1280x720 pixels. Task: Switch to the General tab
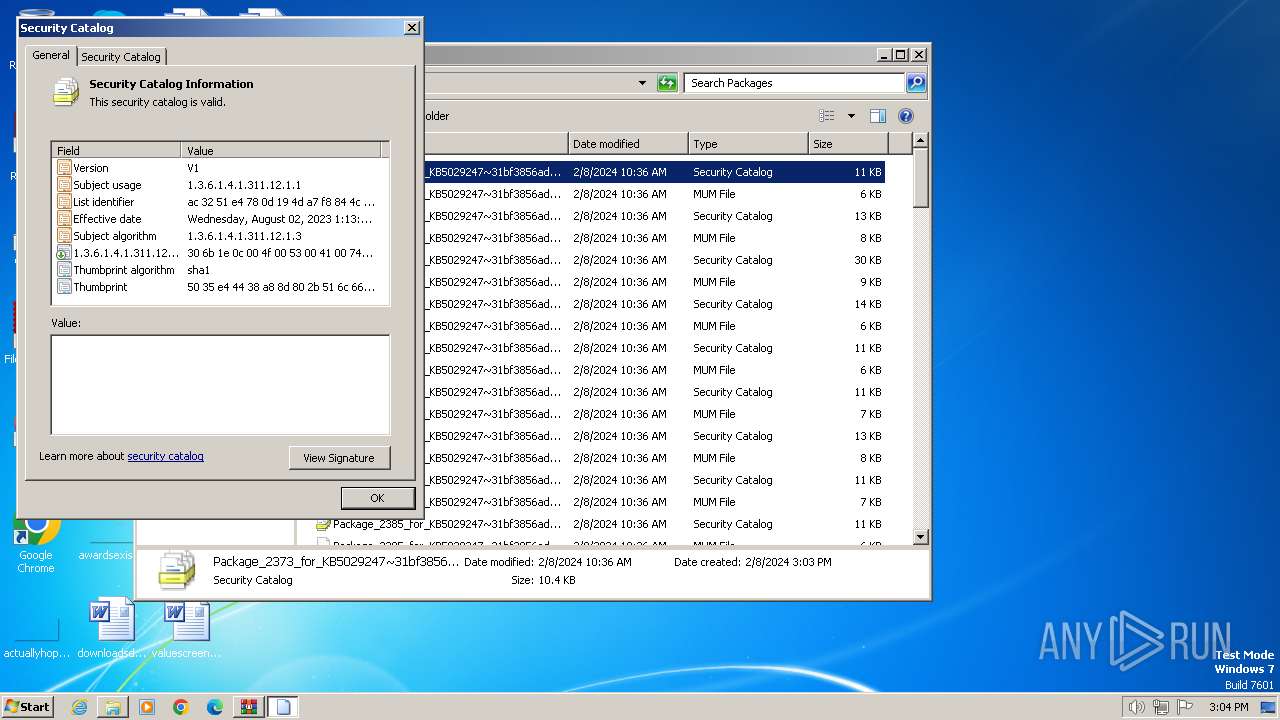point(51,56)
